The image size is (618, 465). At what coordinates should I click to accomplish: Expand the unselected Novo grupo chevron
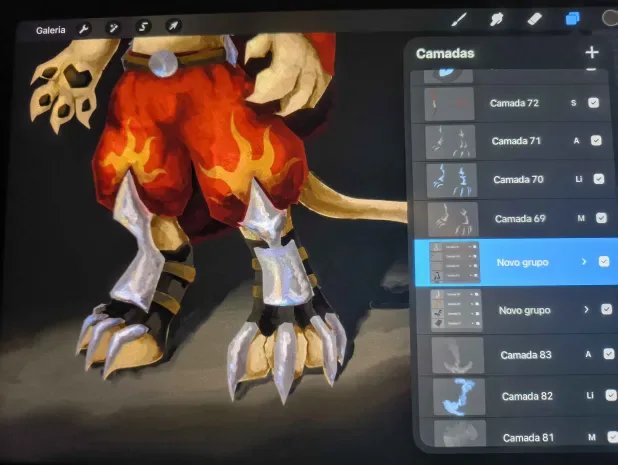coord(586,310)
